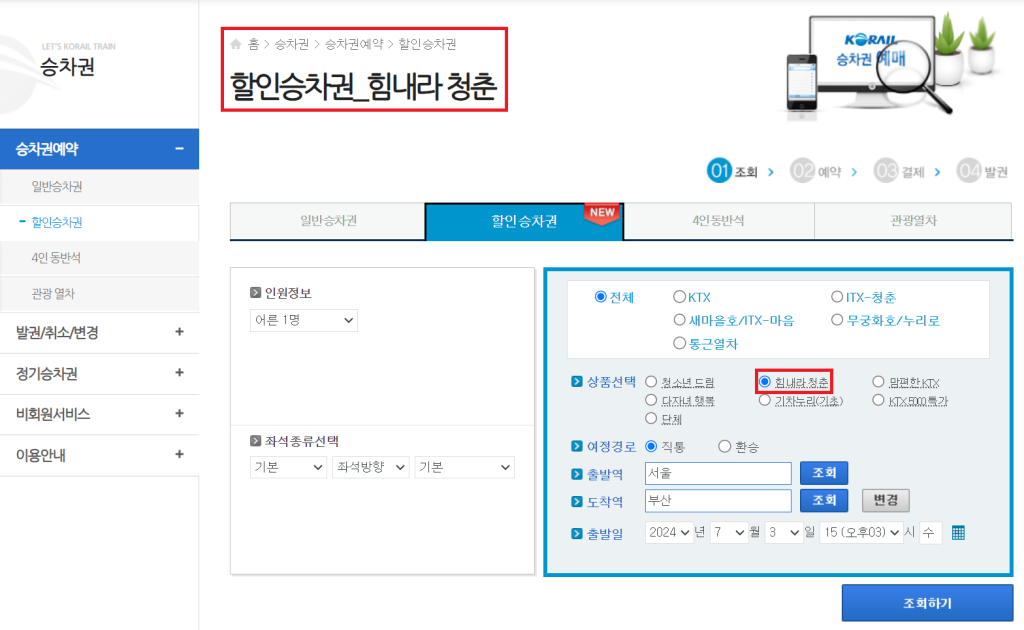
Task: Click the home icon in breadcrumb
Action: [x=236, y=44]
